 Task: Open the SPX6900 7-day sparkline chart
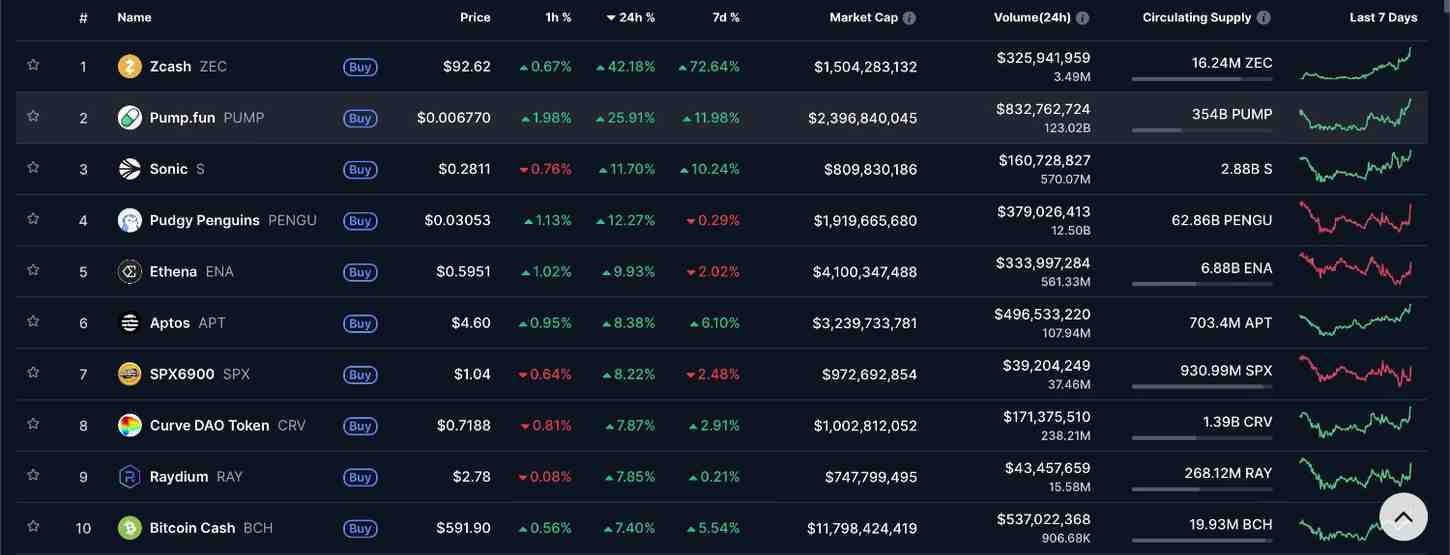pos(1356,372)
